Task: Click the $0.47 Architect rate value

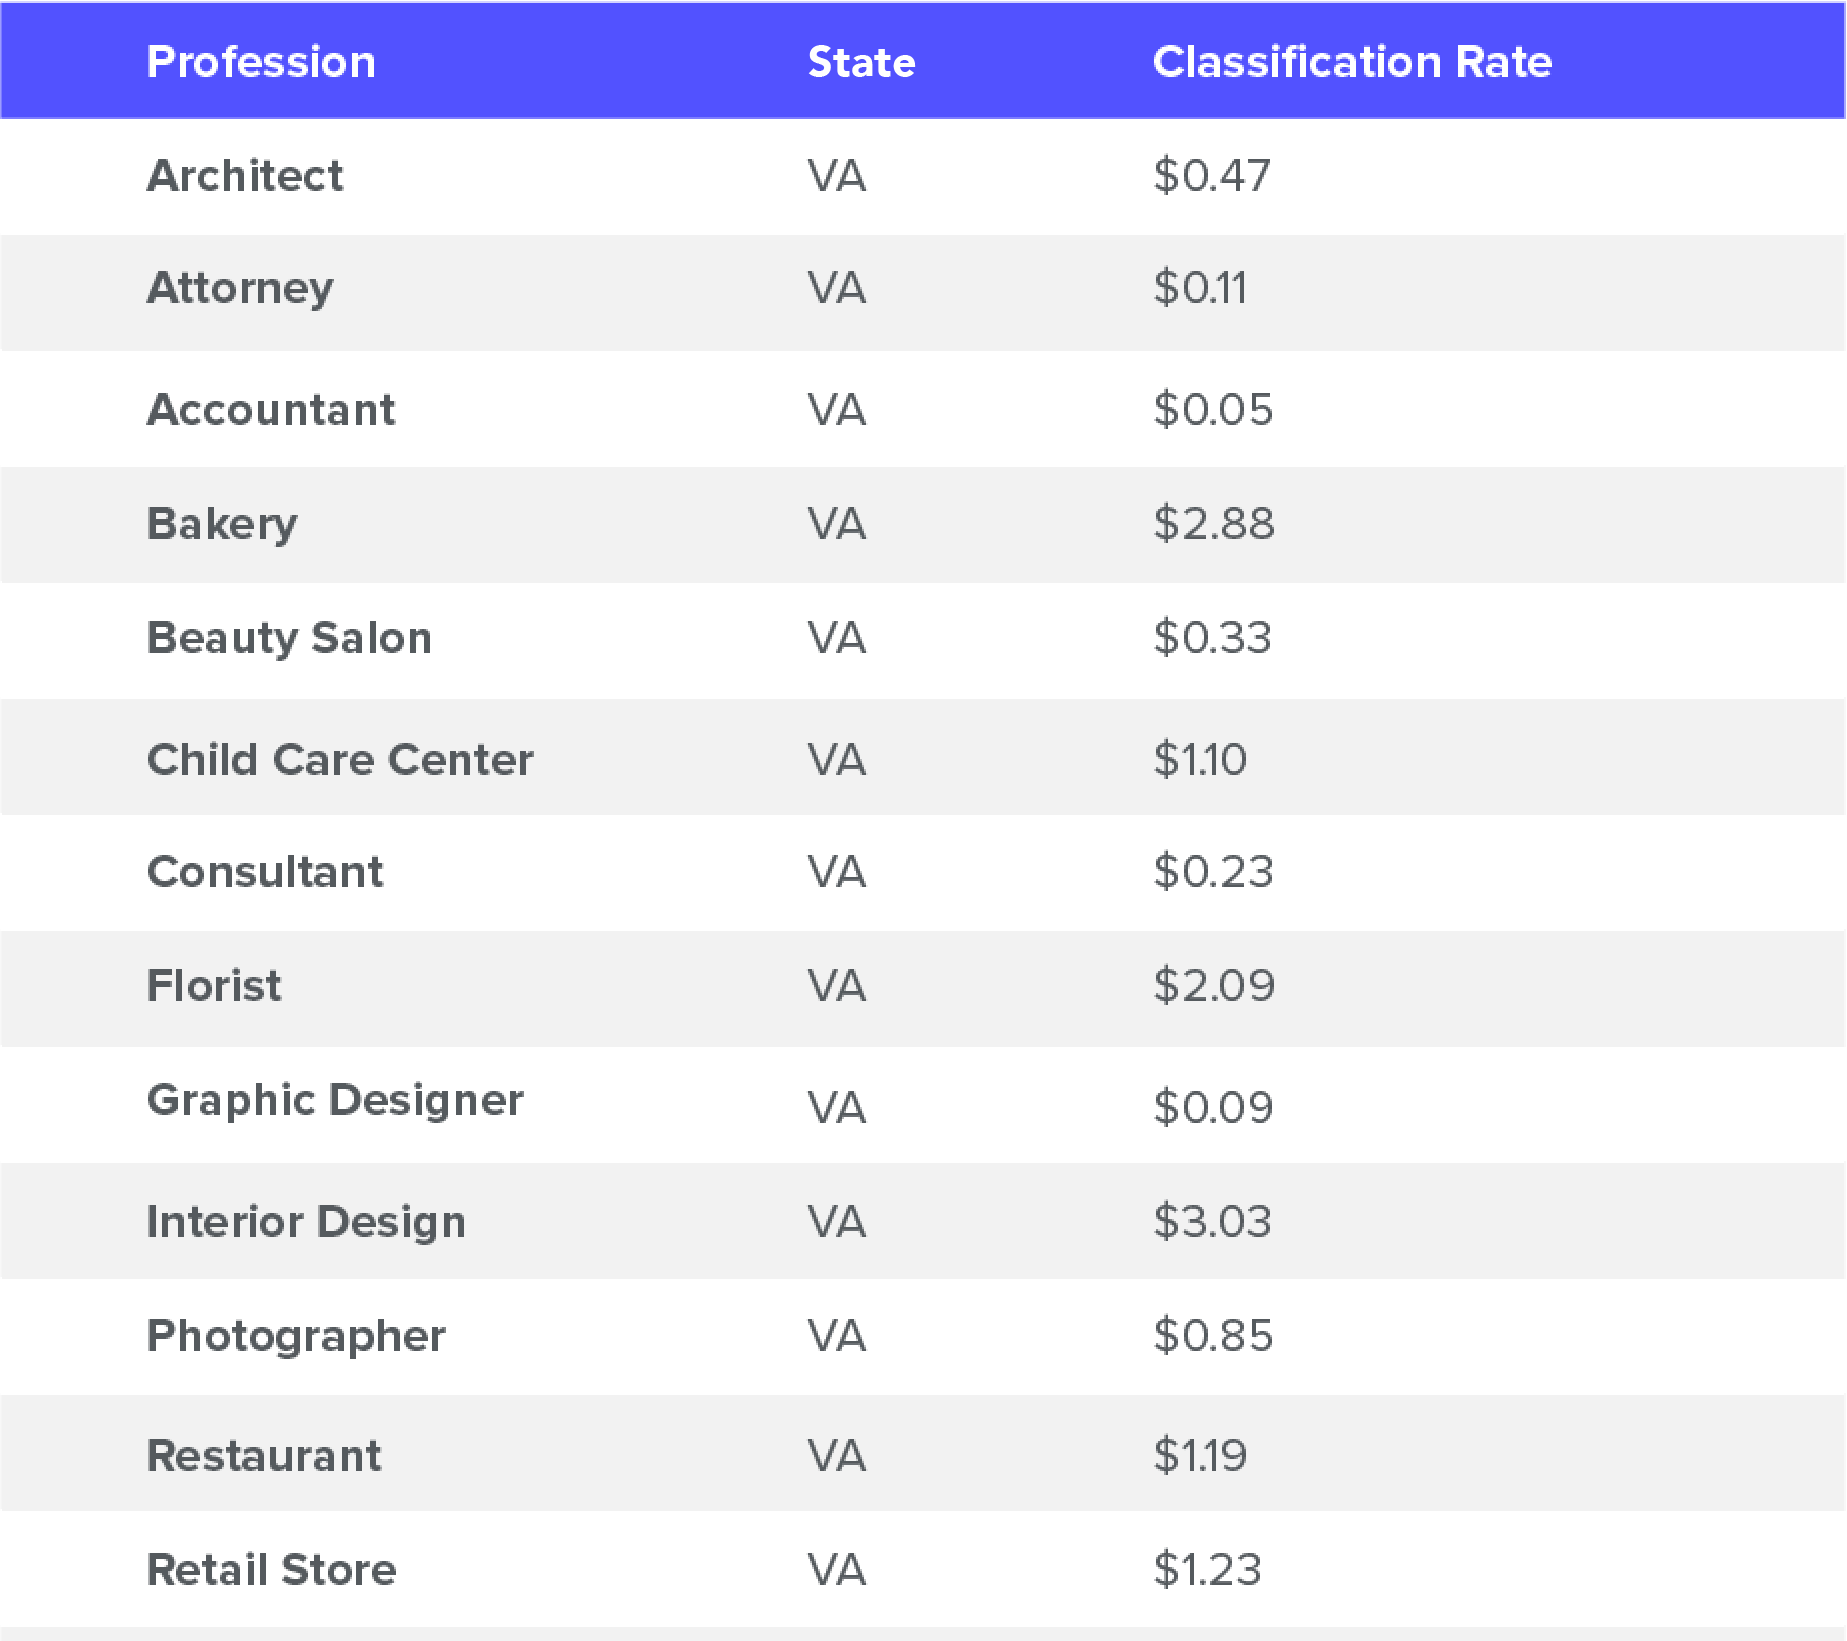Action: (x=1211, y=176)
